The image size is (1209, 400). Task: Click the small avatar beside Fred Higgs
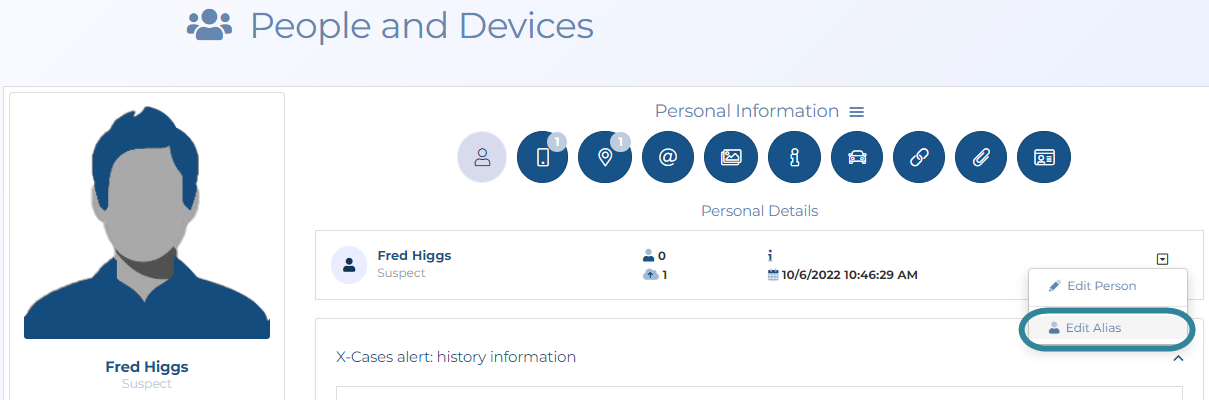[349, 265]
